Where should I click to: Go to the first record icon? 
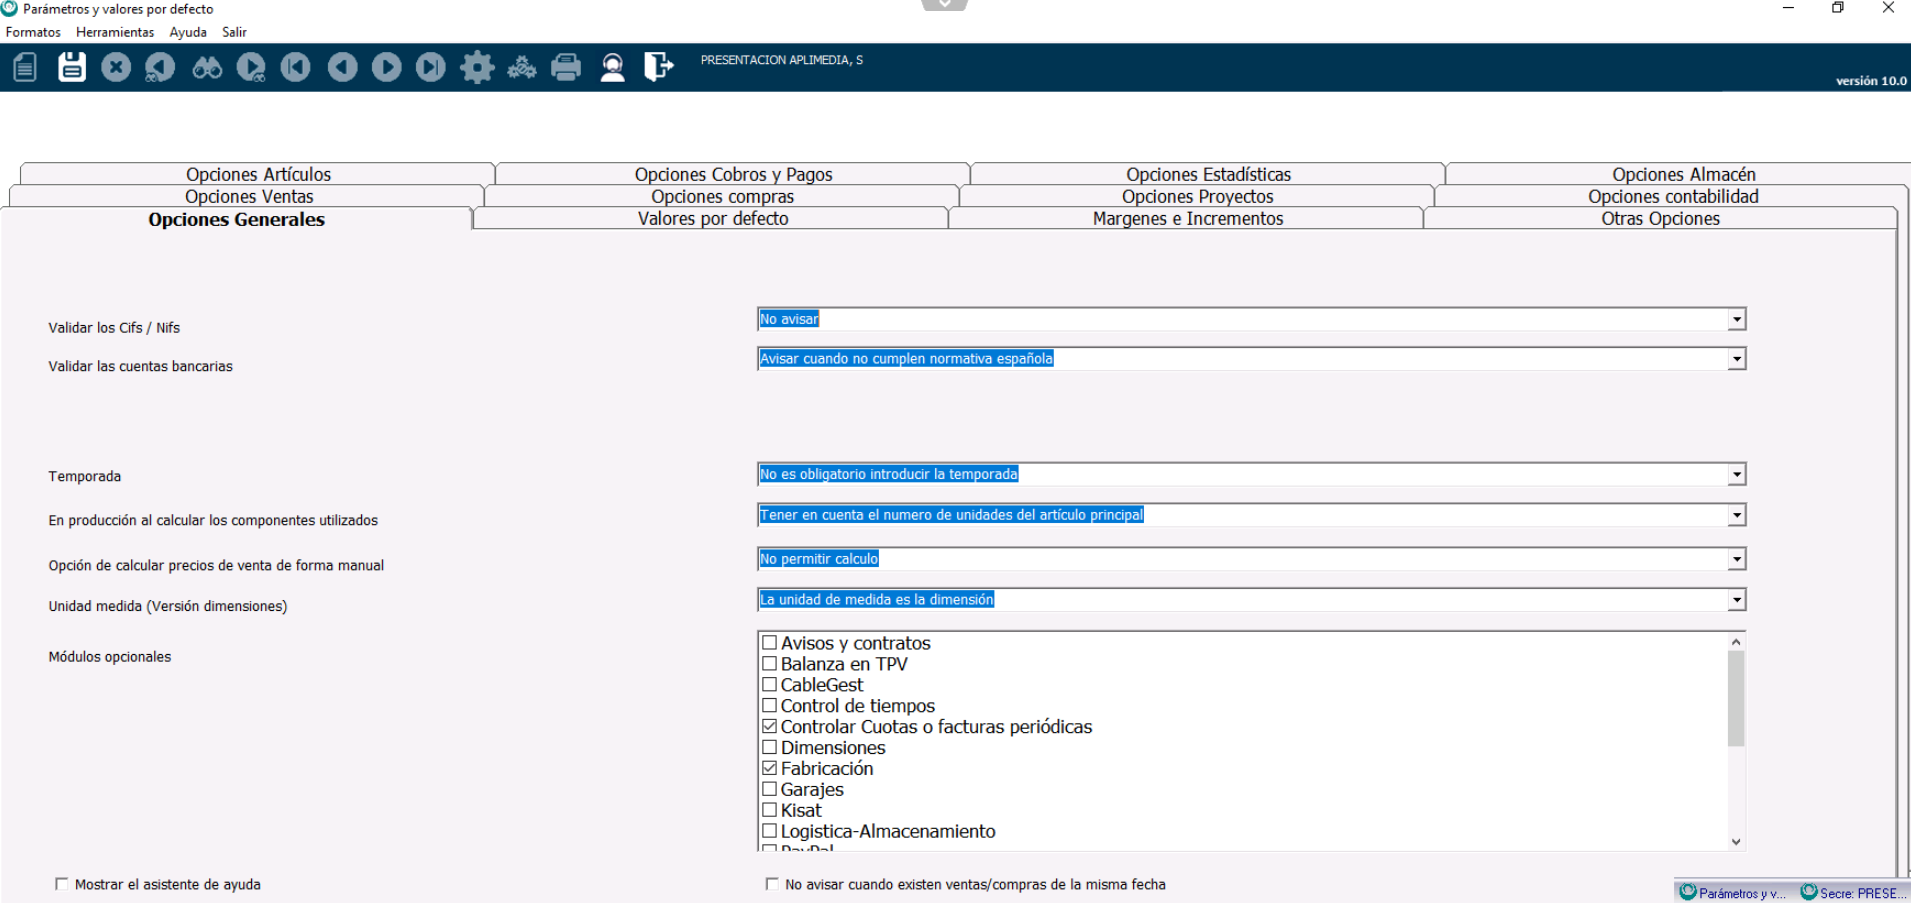coord(295,67)
